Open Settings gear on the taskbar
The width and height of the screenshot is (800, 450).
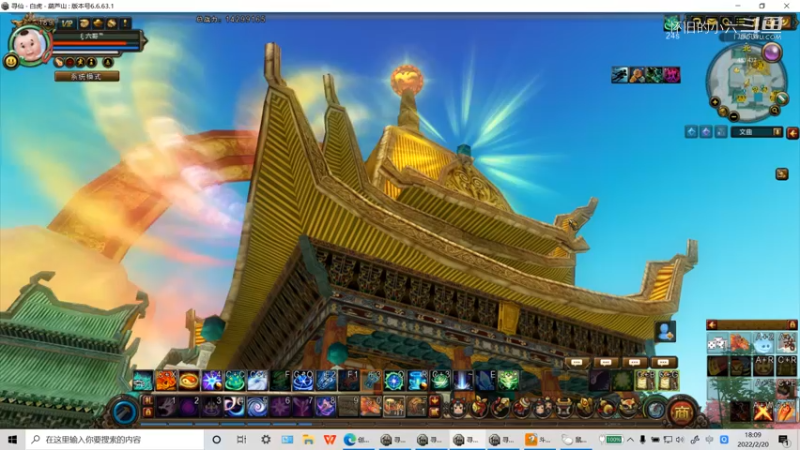click(265, 439)
